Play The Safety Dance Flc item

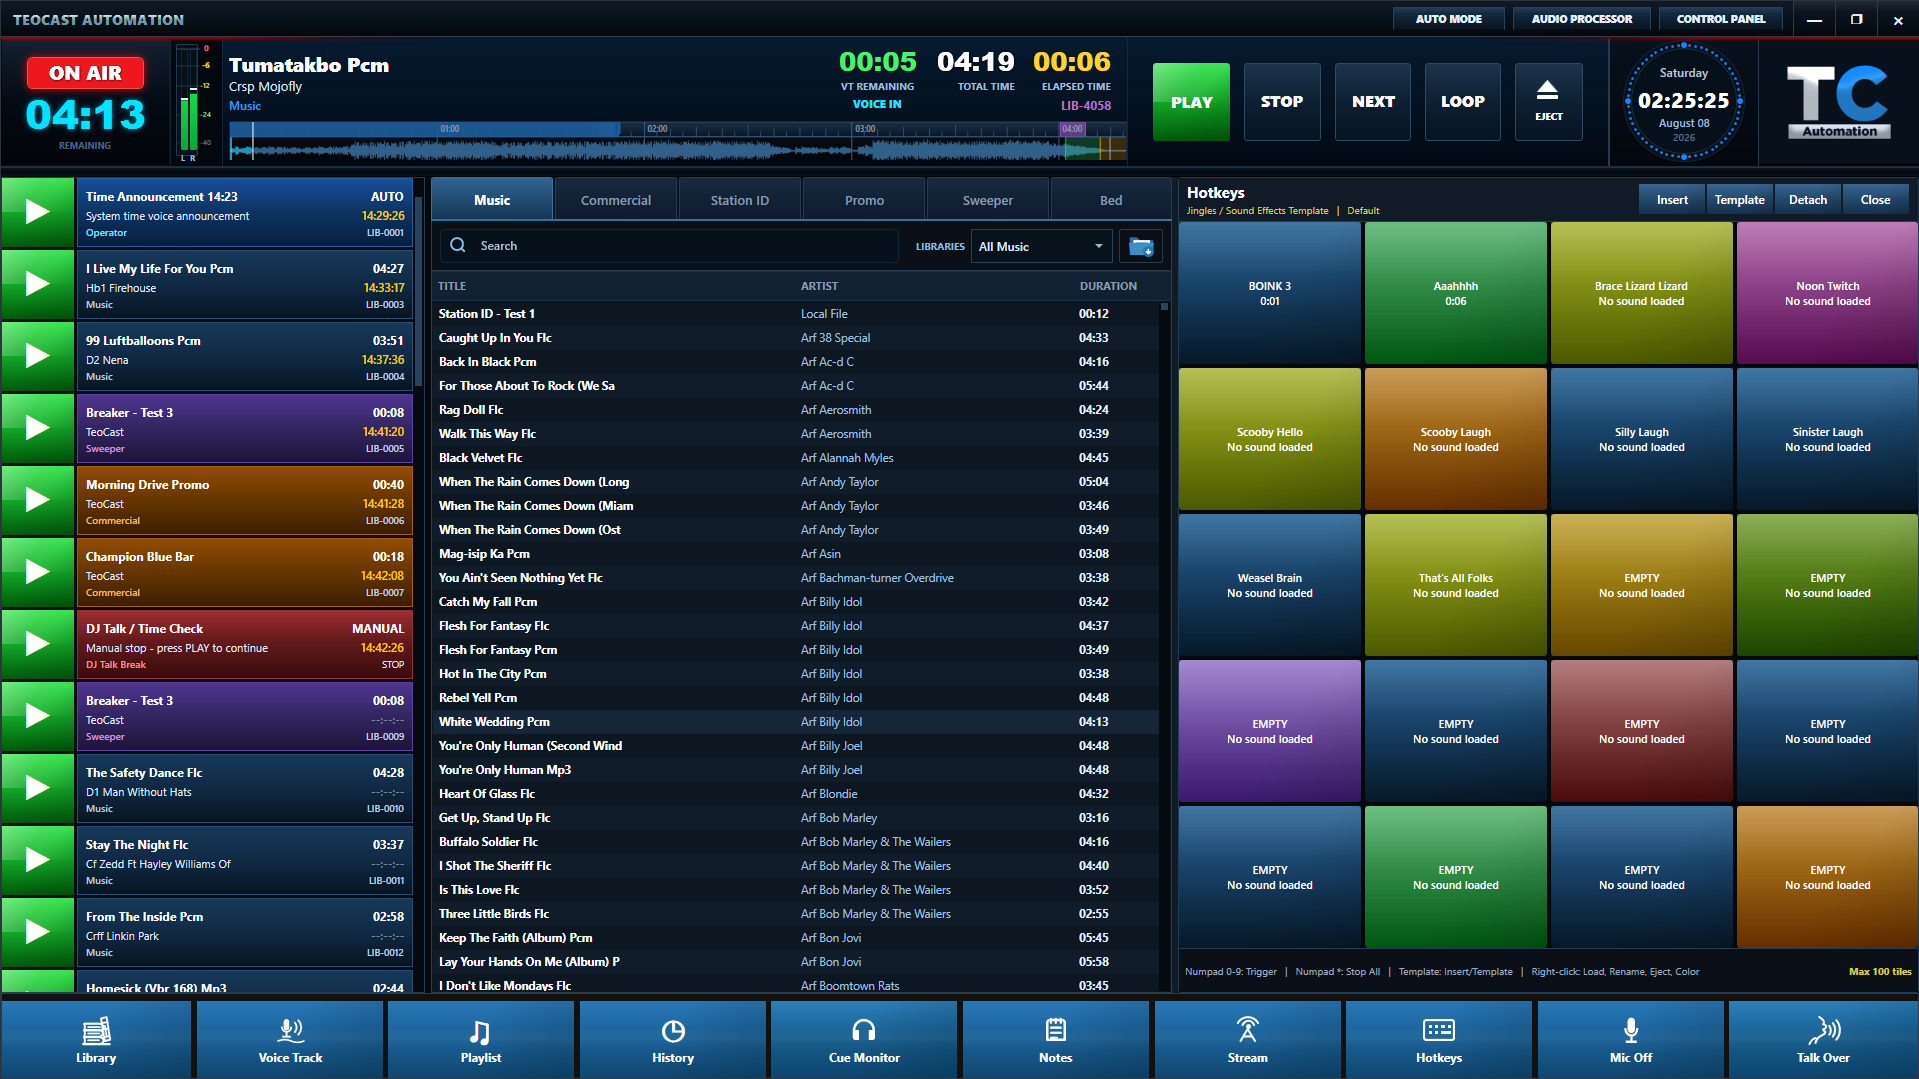(x=38, y=788)
